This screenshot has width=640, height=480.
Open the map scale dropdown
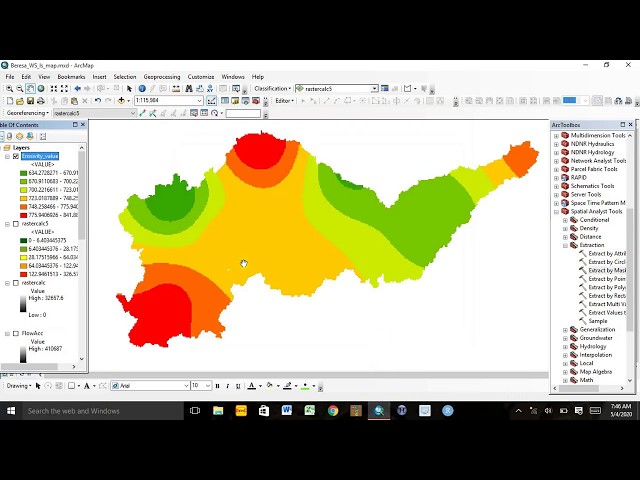coord(200,100)
